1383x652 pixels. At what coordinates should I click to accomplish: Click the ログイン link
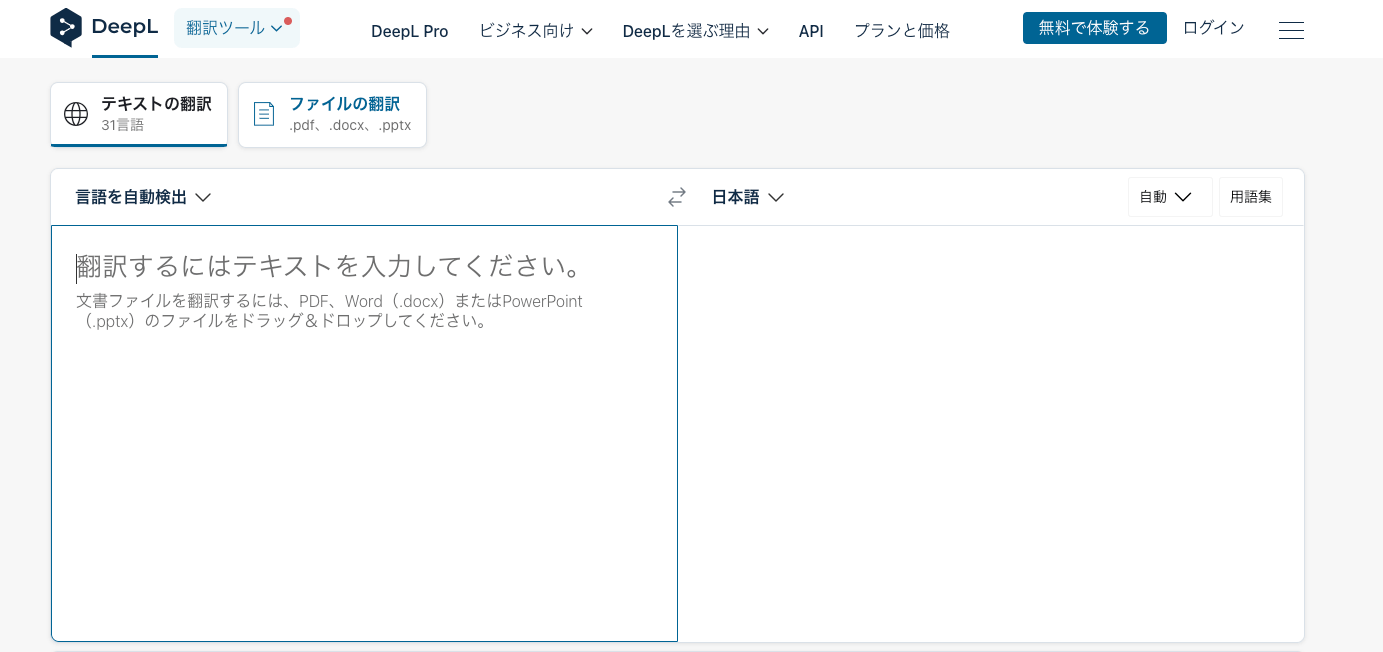coord(1213,28)
